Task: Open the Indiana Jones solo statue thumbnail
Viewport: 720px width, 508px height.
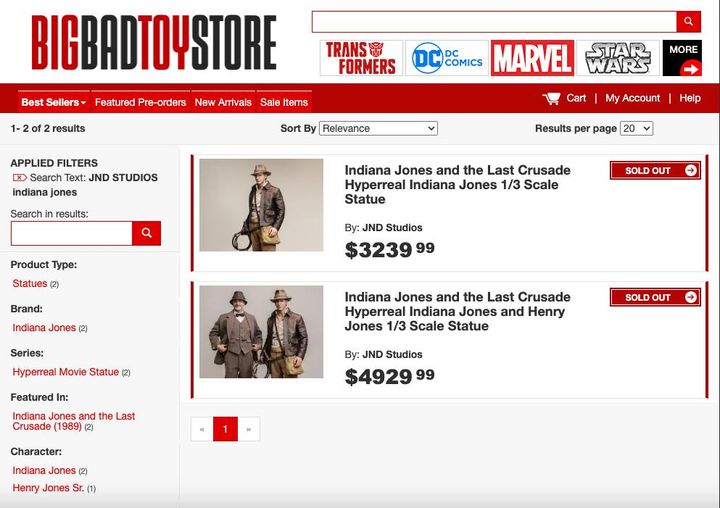Action: pyautogui.click(x=261, y=205)
